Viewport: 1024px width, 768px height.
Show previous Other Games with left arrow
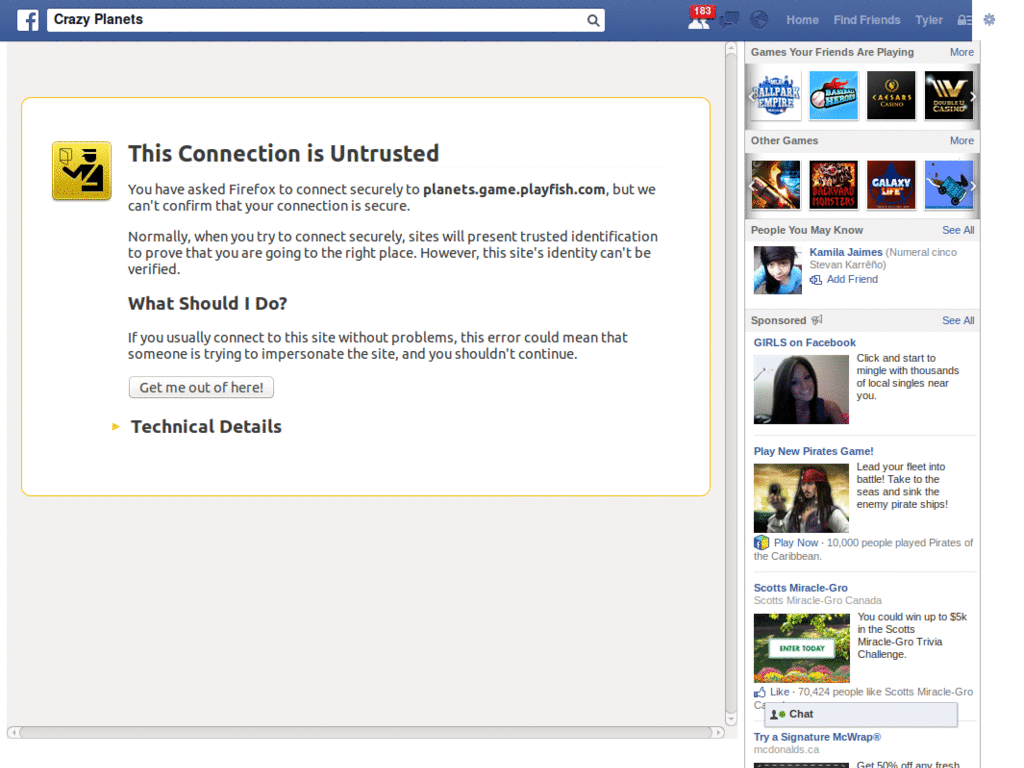(x=751, y=185)
